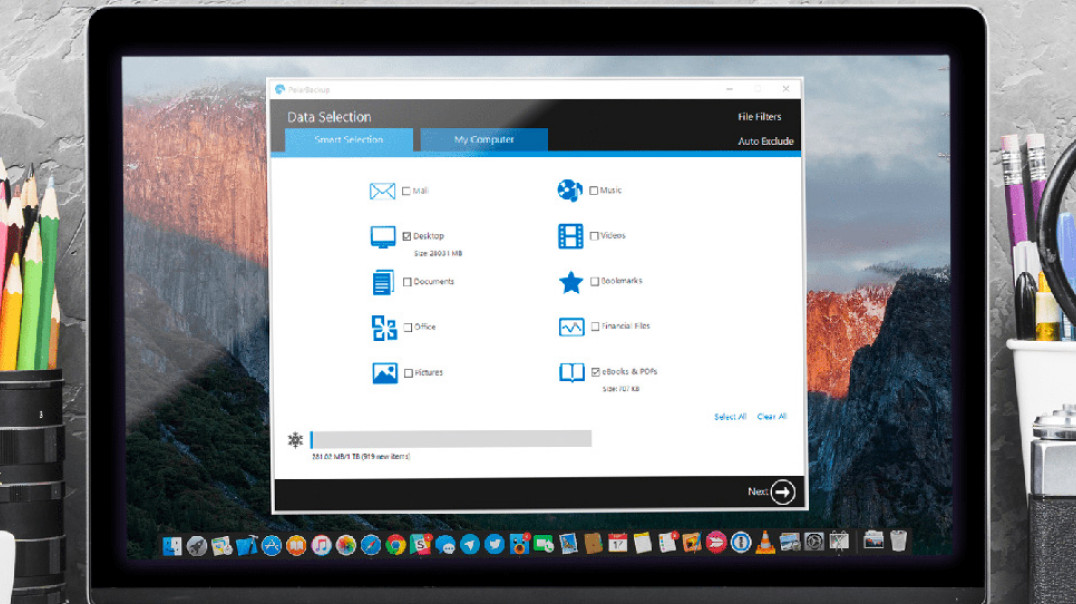This screenshot has height=604, width=1076.
Task: Open VLC cone from the dock
Action: pos(765,543)
